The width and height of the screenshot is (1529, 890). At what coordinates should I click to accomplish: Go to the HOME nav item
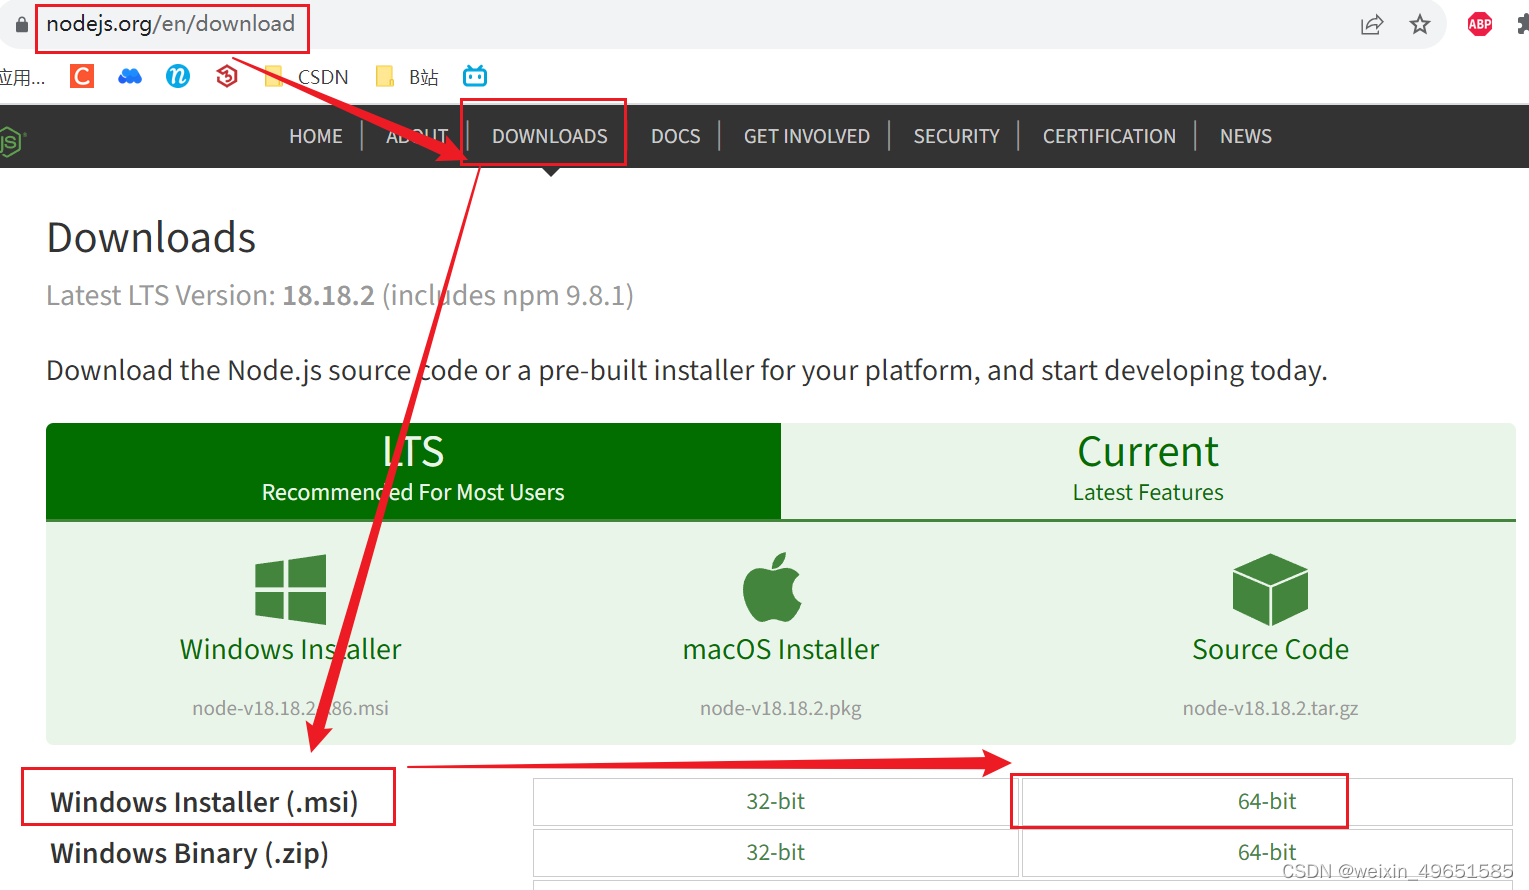(x=316, y=136)
